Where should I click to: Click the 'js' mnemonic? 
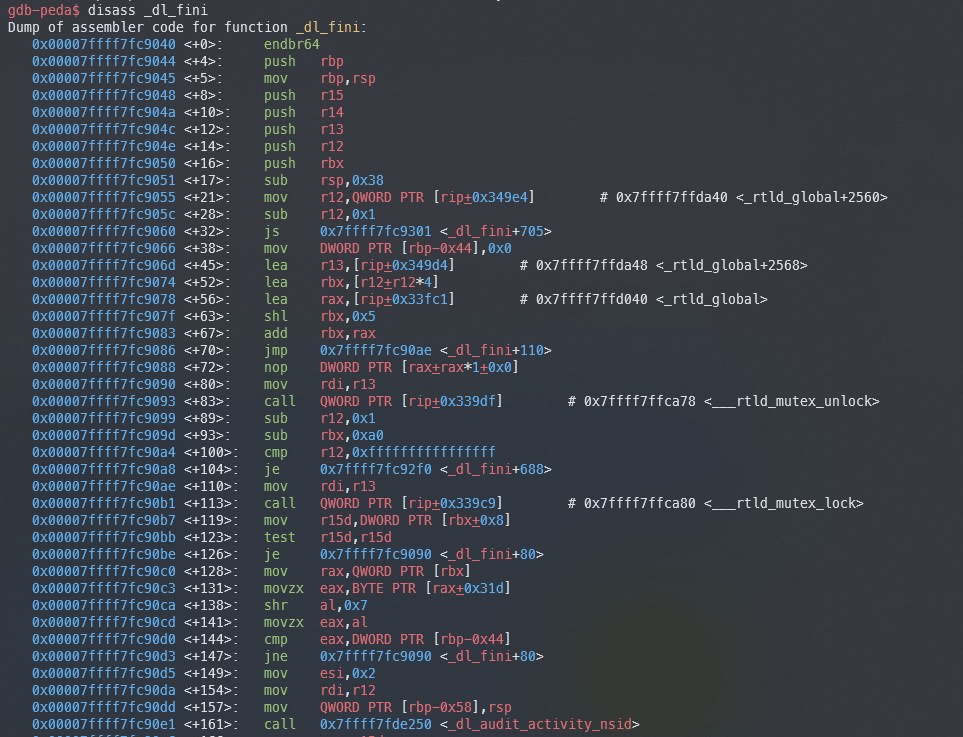click(272, 232)
